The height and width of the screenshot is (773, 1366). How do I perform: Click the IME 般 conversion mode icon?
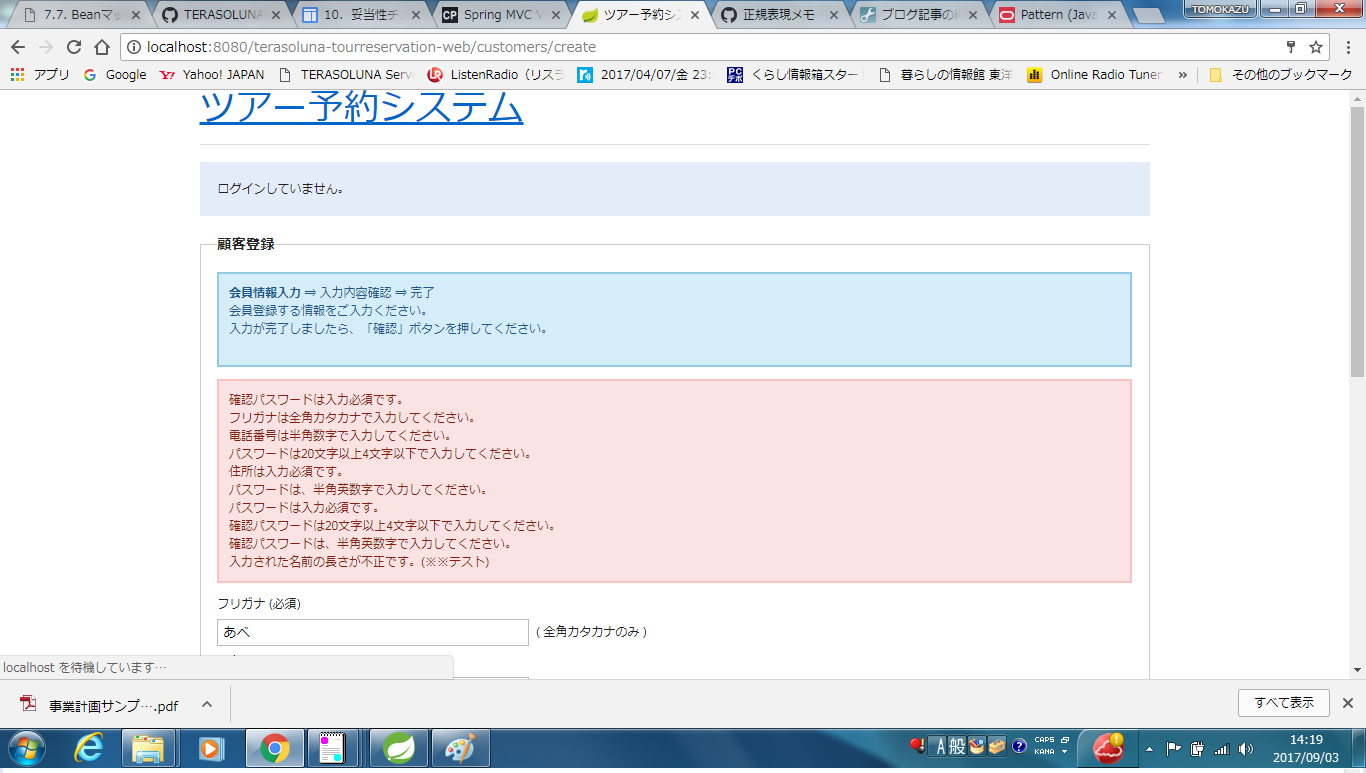[956, 746]
